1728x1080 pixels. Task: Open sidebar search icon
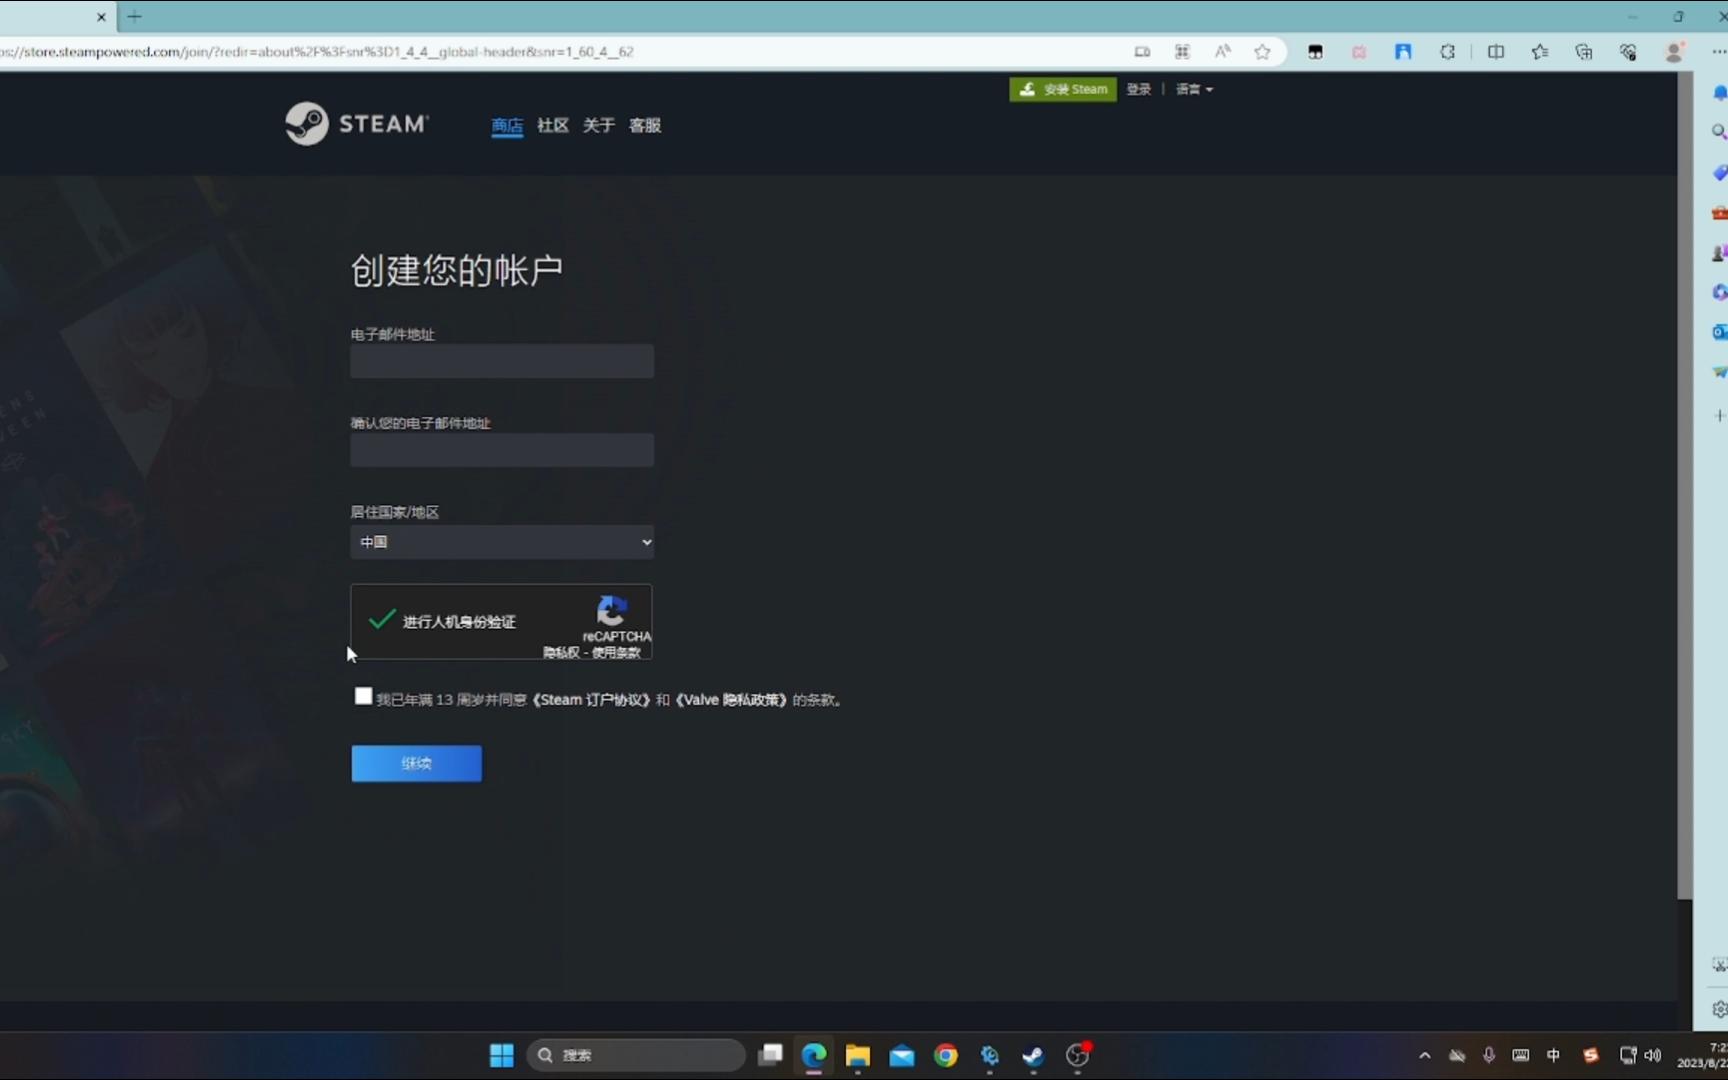pos(1719,131)
